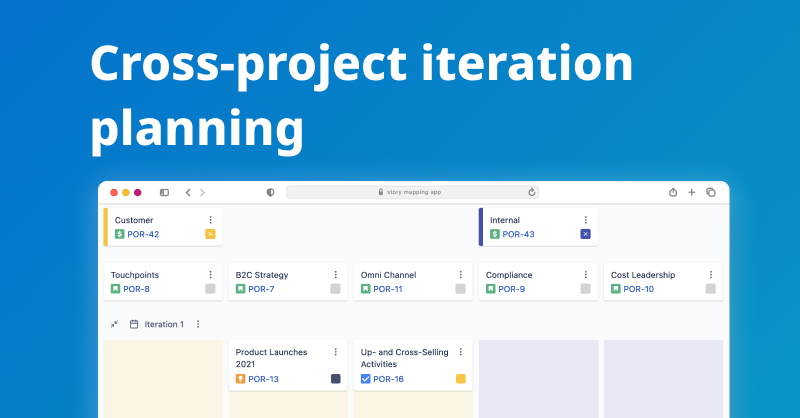The height and width of the screenshot is (418, 800).
Task: Select the Cost Leadership card title
Action: tap(643, 275)
